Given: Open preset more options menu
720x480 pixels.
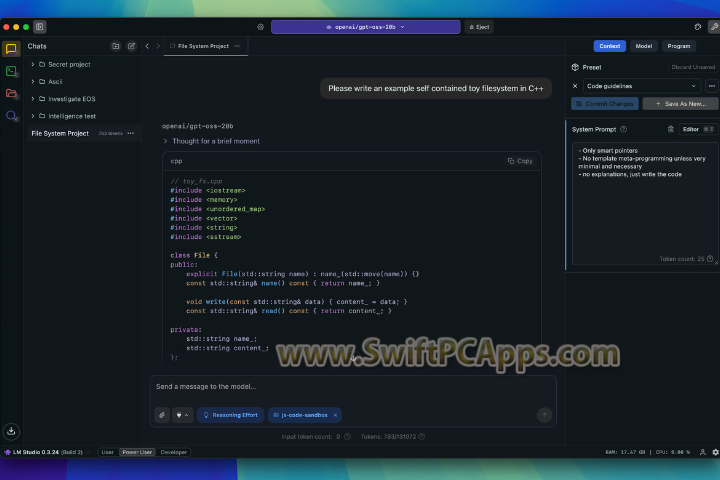Looking at the screenshot, I should [x=712, y=86].
